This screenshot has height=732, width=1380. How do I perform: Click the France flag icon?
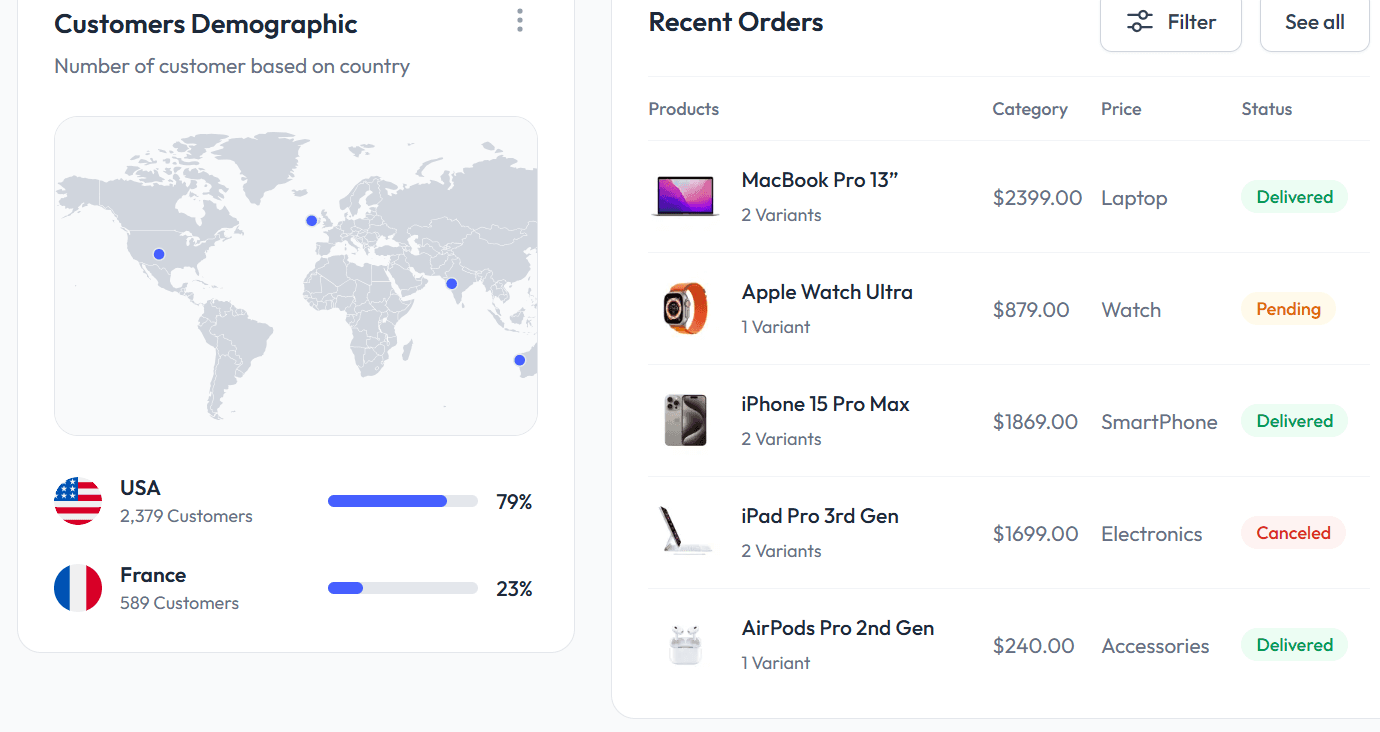point(78,588)
